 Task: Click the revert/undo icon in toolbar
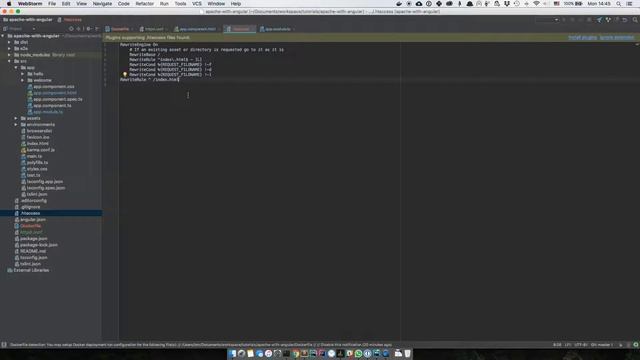[x=624, y=20]
